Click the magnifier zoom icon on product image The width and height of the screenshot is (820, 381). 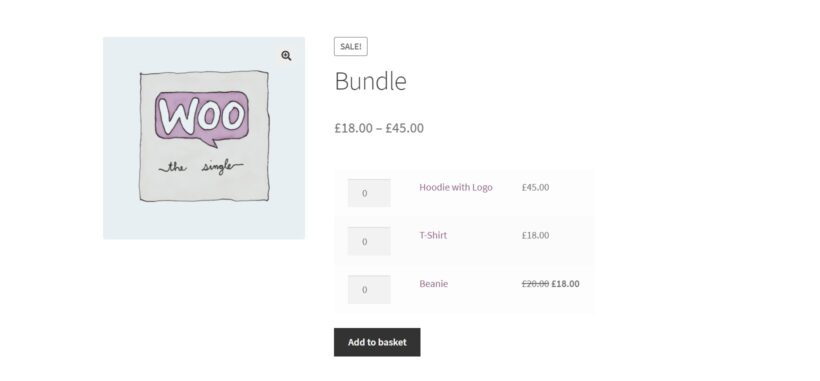pos(286,56)
